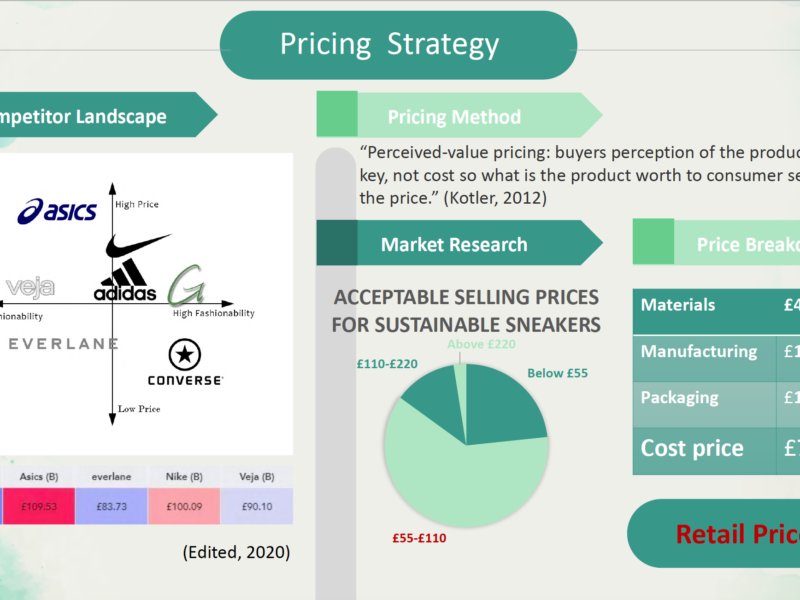Click the Market Research arrow banner
The image size is (800, 600).
(x=459, y=243)
